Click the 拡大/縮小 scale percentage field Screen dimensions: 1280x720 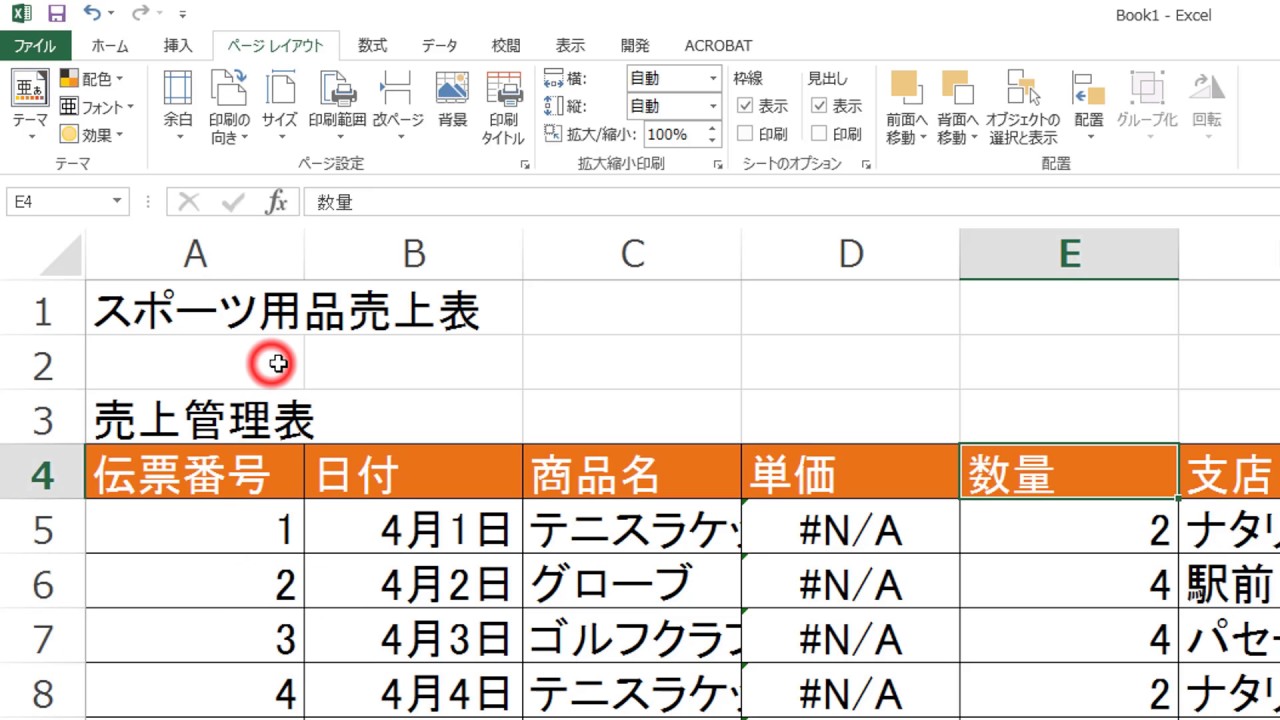pyautogui.click(x=673, y=134)
